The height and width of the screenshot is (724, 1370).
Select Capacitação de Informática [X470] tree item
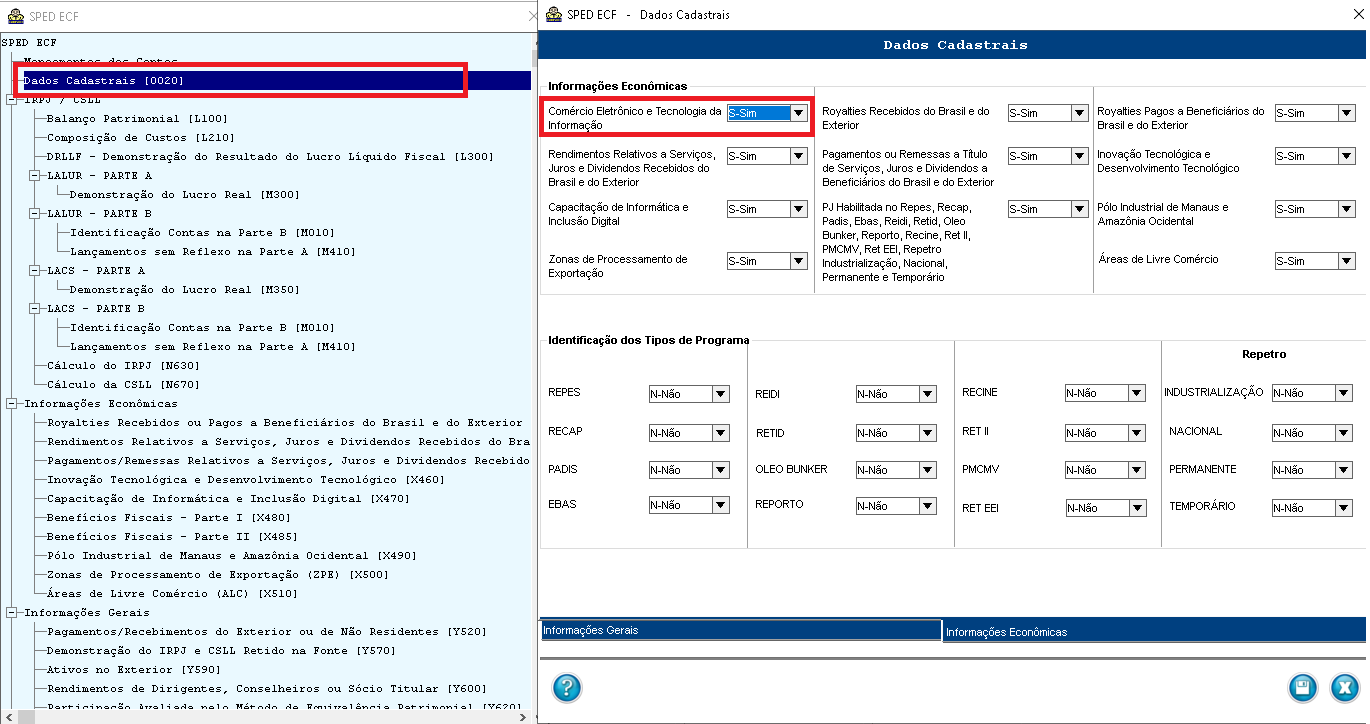click(228, 498)
